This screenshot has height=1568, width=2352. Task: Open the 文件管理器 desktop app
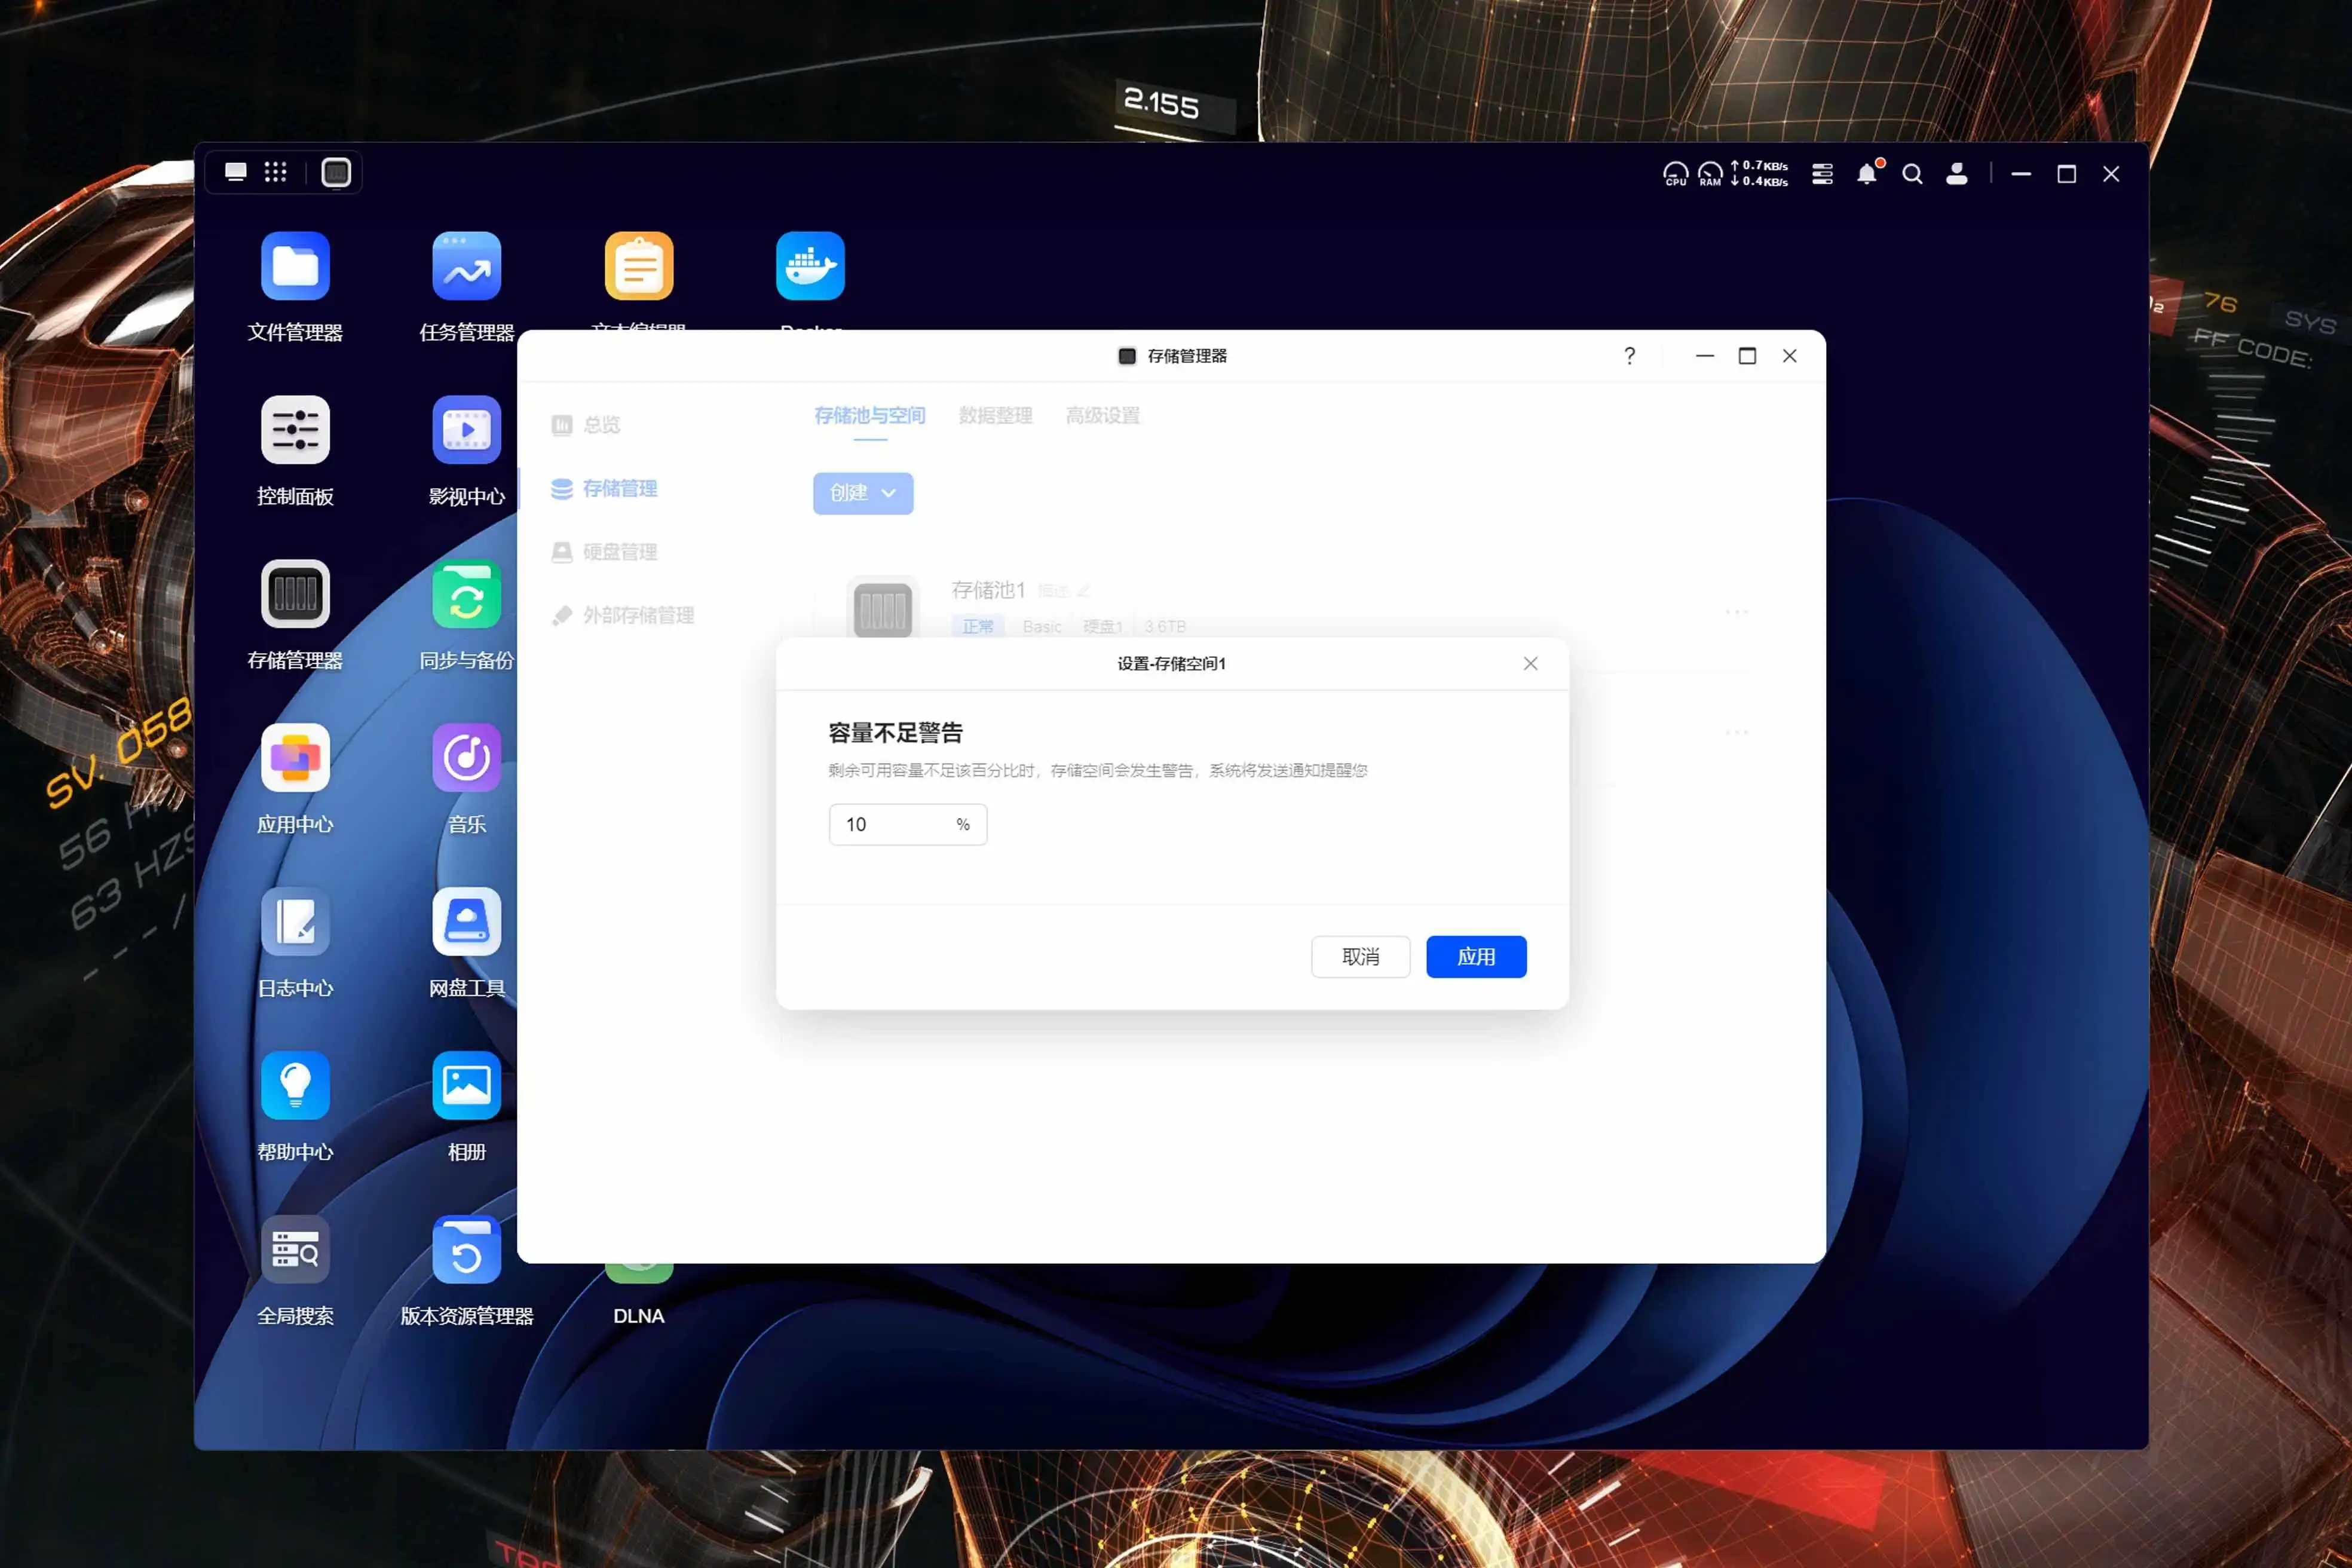click(295, 266)
